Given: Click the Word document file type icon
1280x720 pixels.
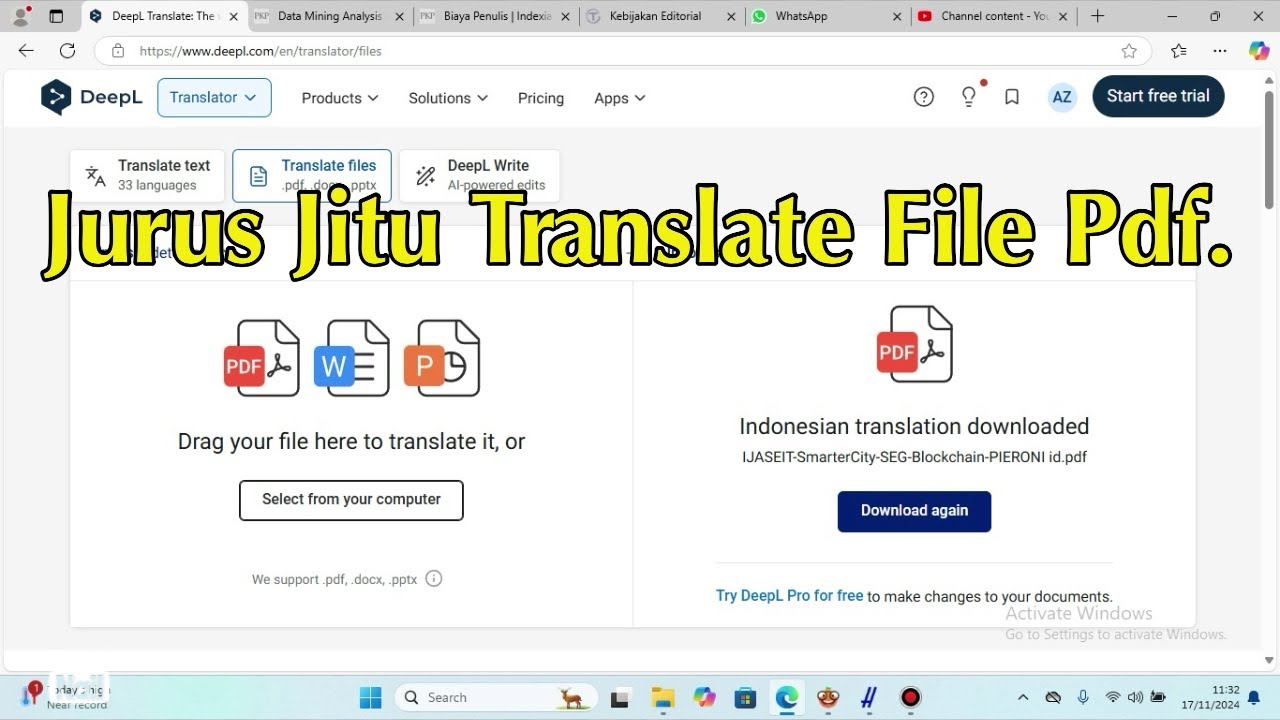Looking at the screenshot, I should (351, 358).
